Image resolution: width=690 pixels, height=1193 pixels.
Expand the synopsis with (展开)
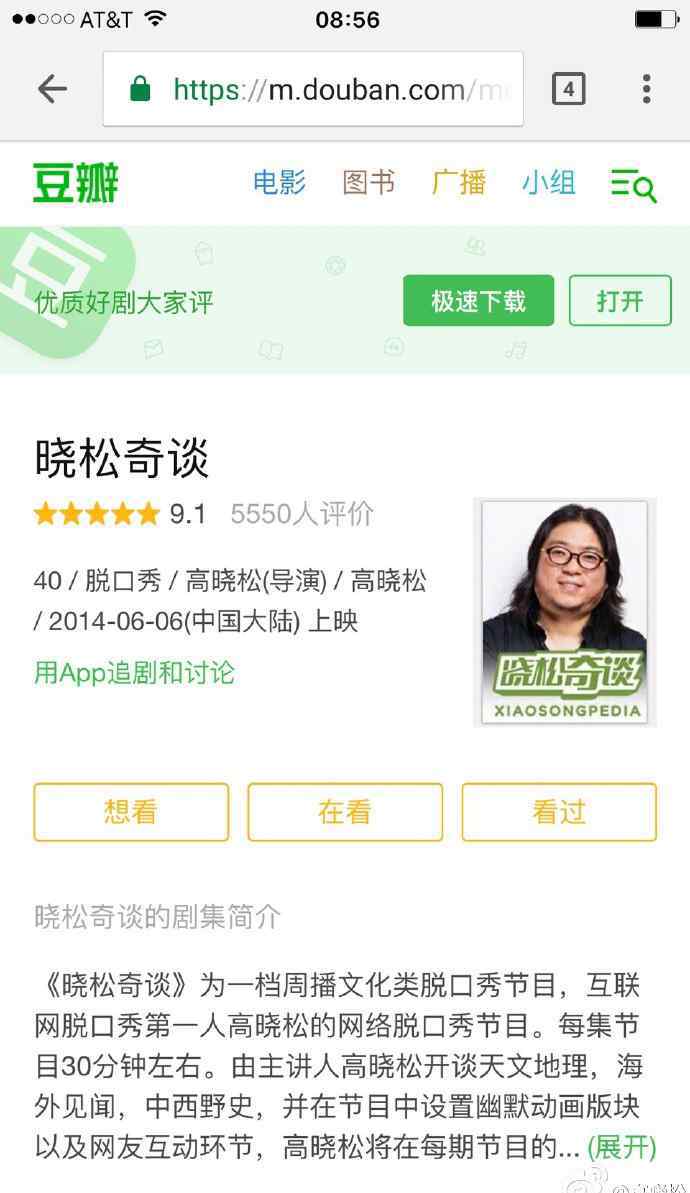click(622, 1147)
